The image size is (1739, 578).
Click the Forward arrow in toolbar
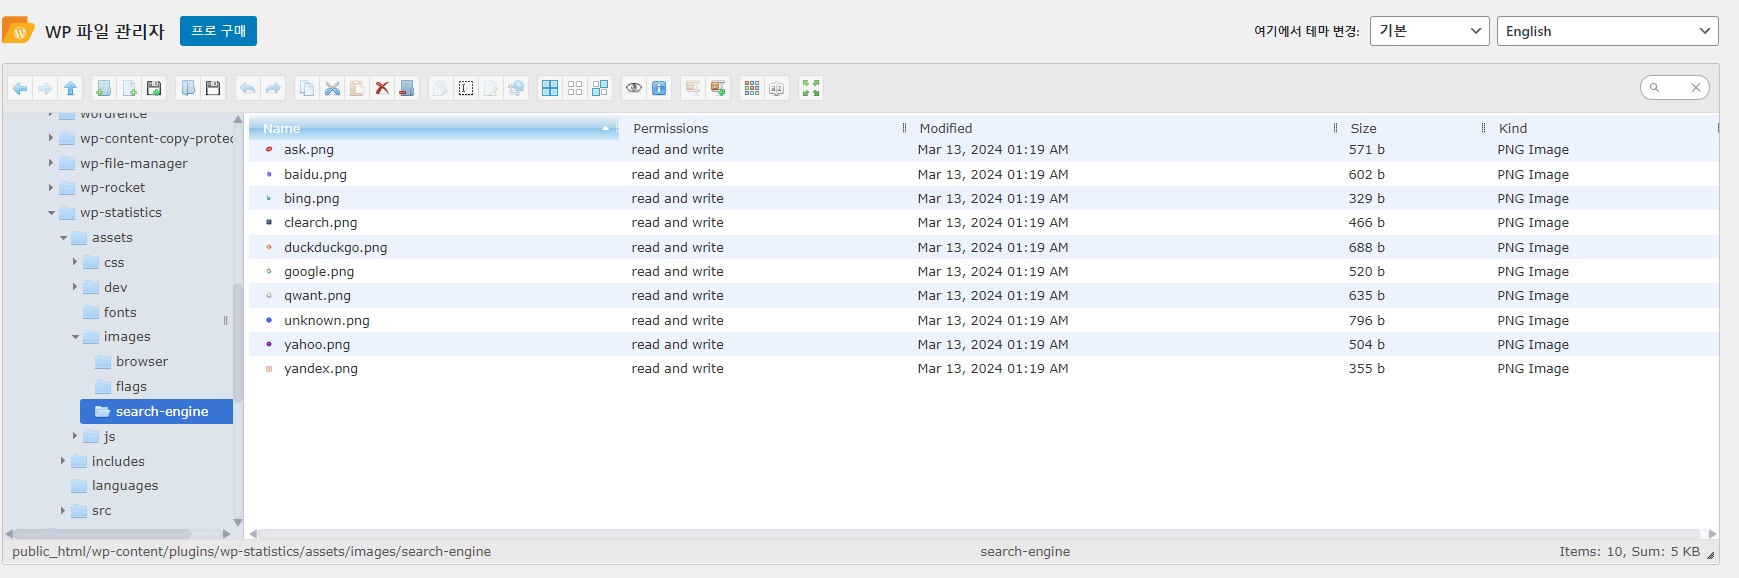coord(45,88)
